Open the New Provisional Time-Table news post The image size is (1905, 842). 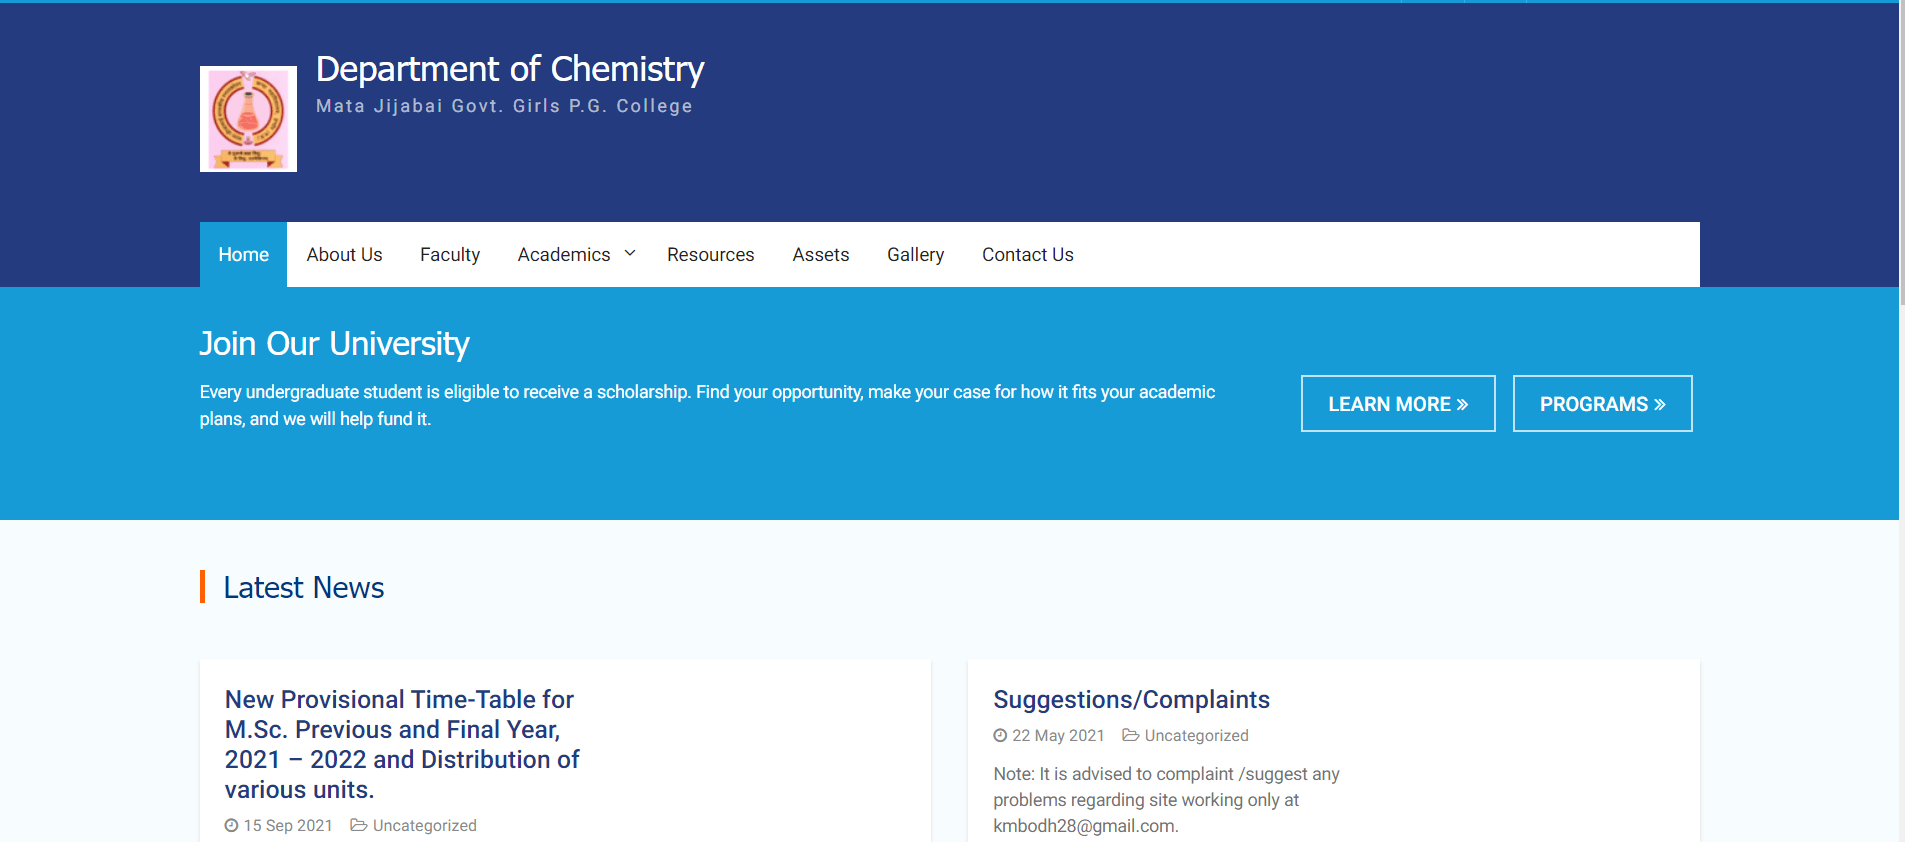[x=402, y=744]
